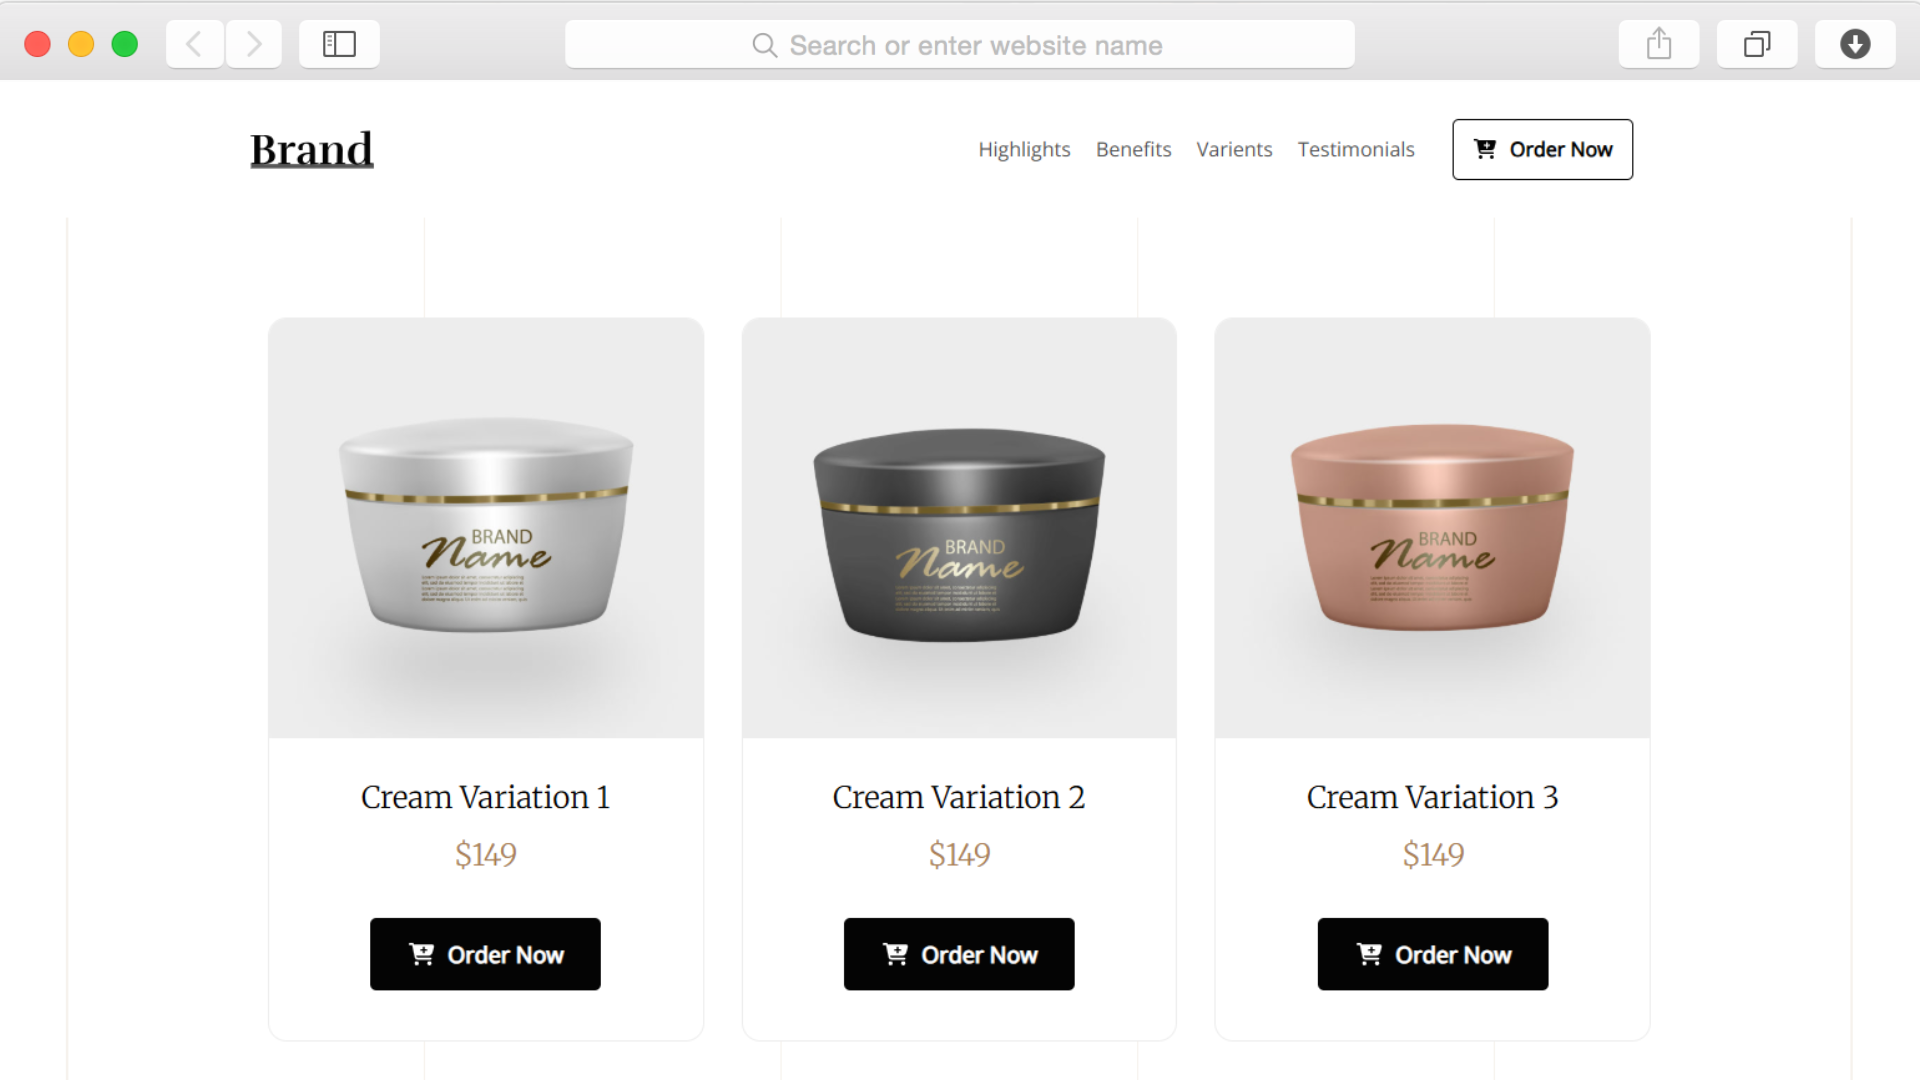This screenshot has height=1080, width=1920.
Task: Open the Highlights nav item
Action: pos(1024,149)
